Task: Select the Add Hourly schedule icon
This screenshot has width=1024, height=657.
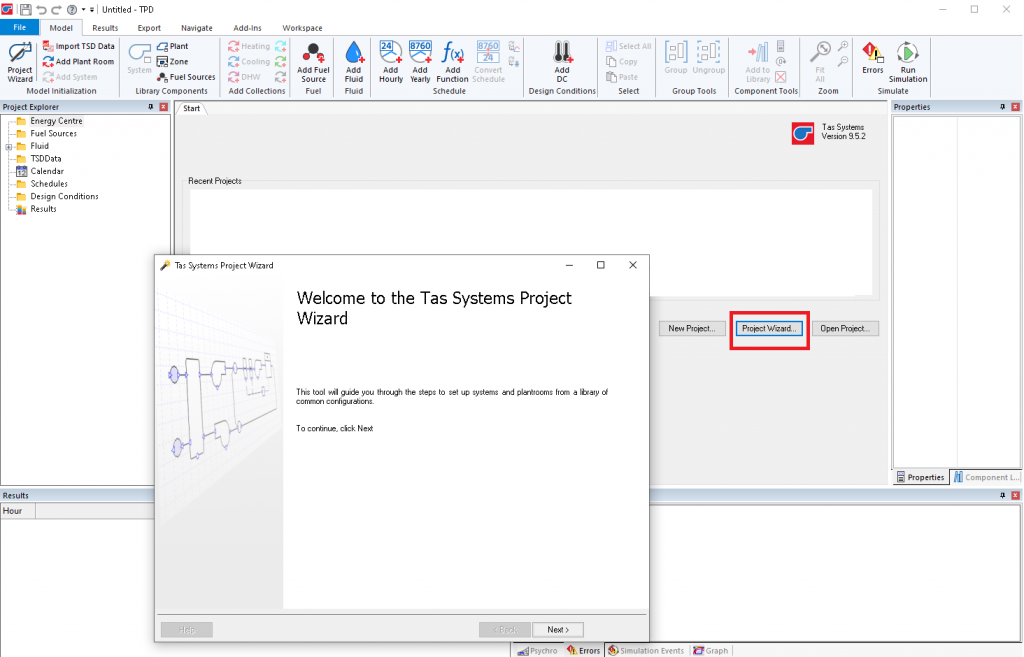Action: pos(390,62)
